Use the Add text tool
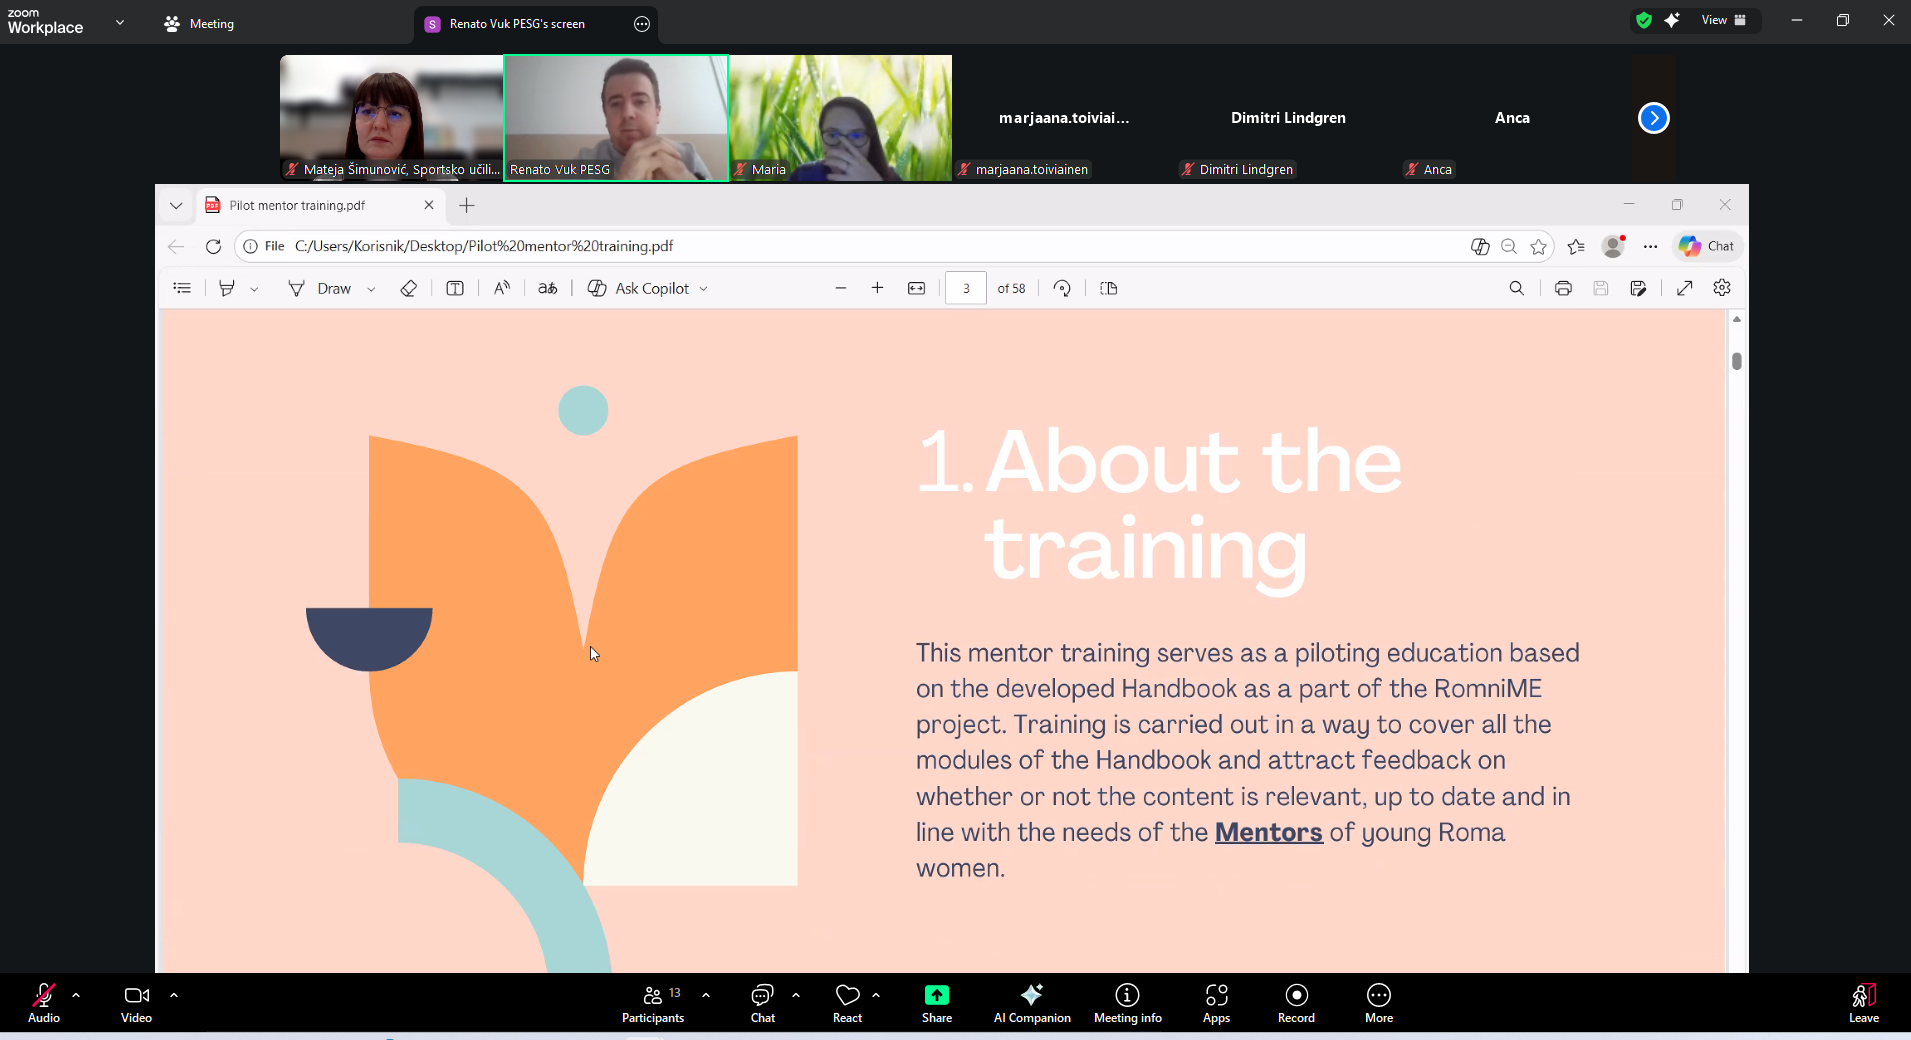The width and height of the screenshot is (1911, 1040). point(455,288)
